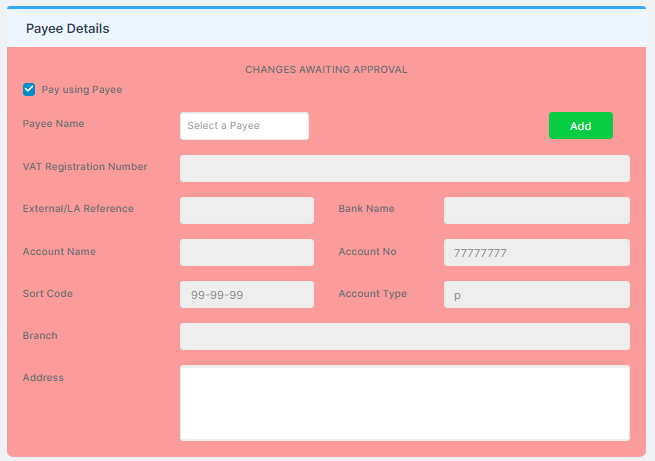Click the Account Type label
The image size is (655, 461).
tap(373, 294)
